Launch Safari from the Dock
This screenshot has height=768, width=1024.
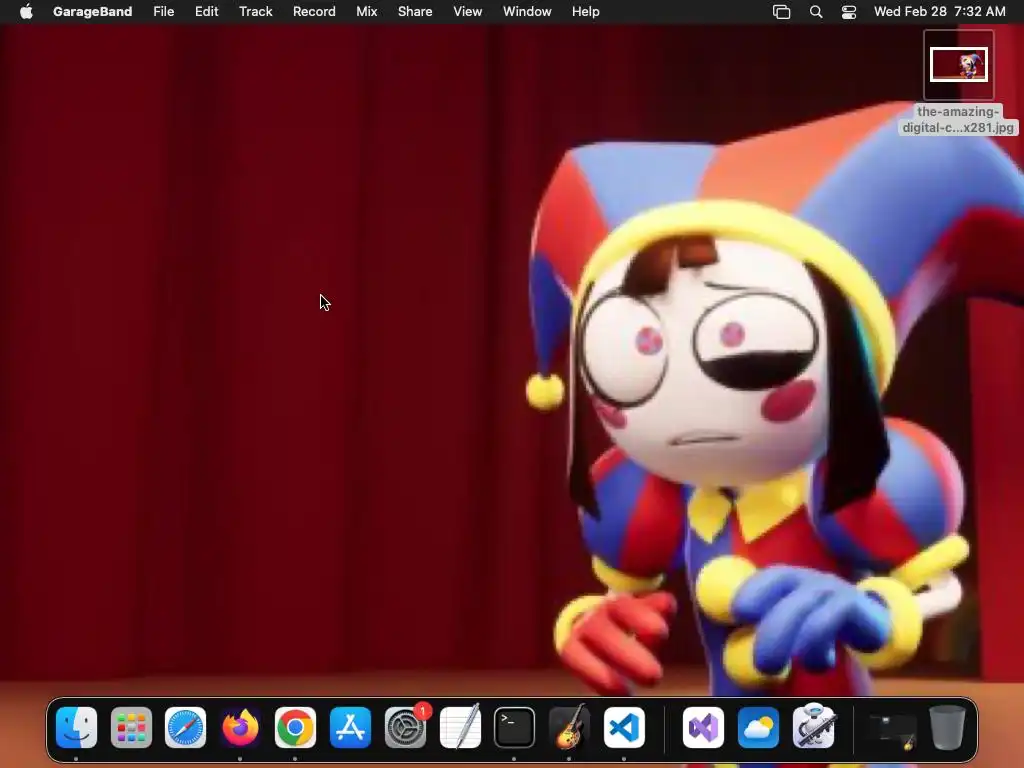coord(185,728)
